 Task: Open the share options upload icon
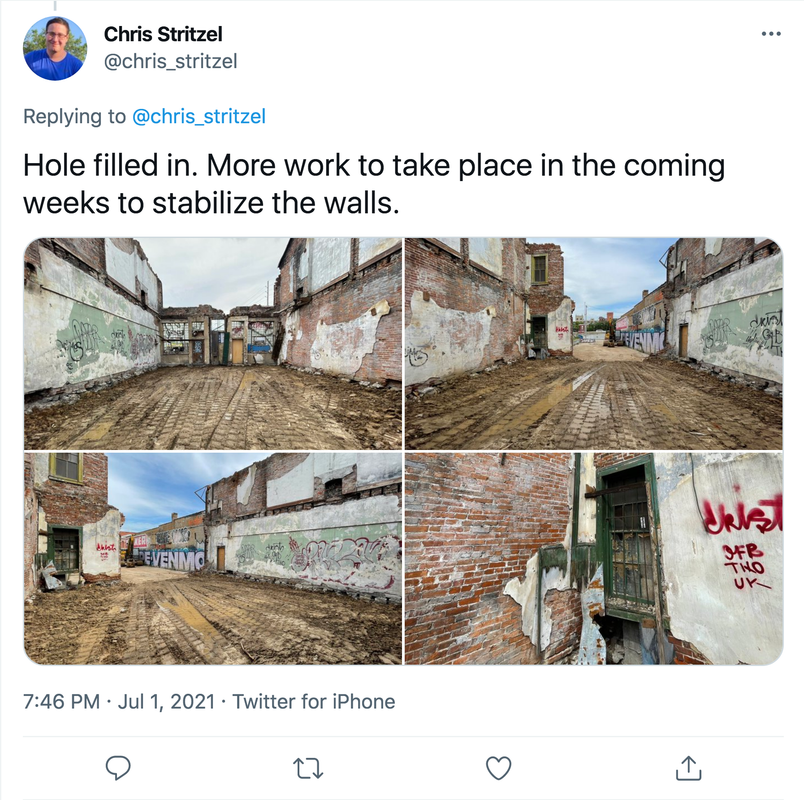tap(688, 768)
